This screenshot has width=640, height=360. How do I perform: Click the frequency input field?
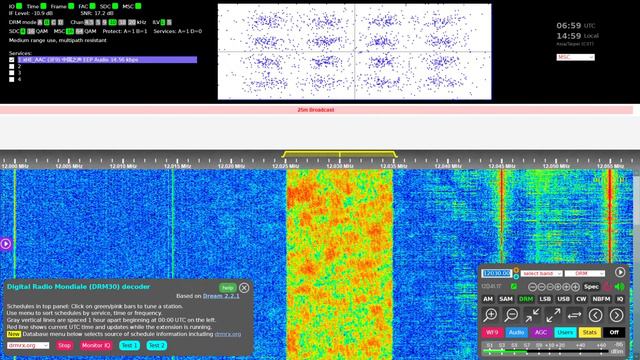pos(496,273)
